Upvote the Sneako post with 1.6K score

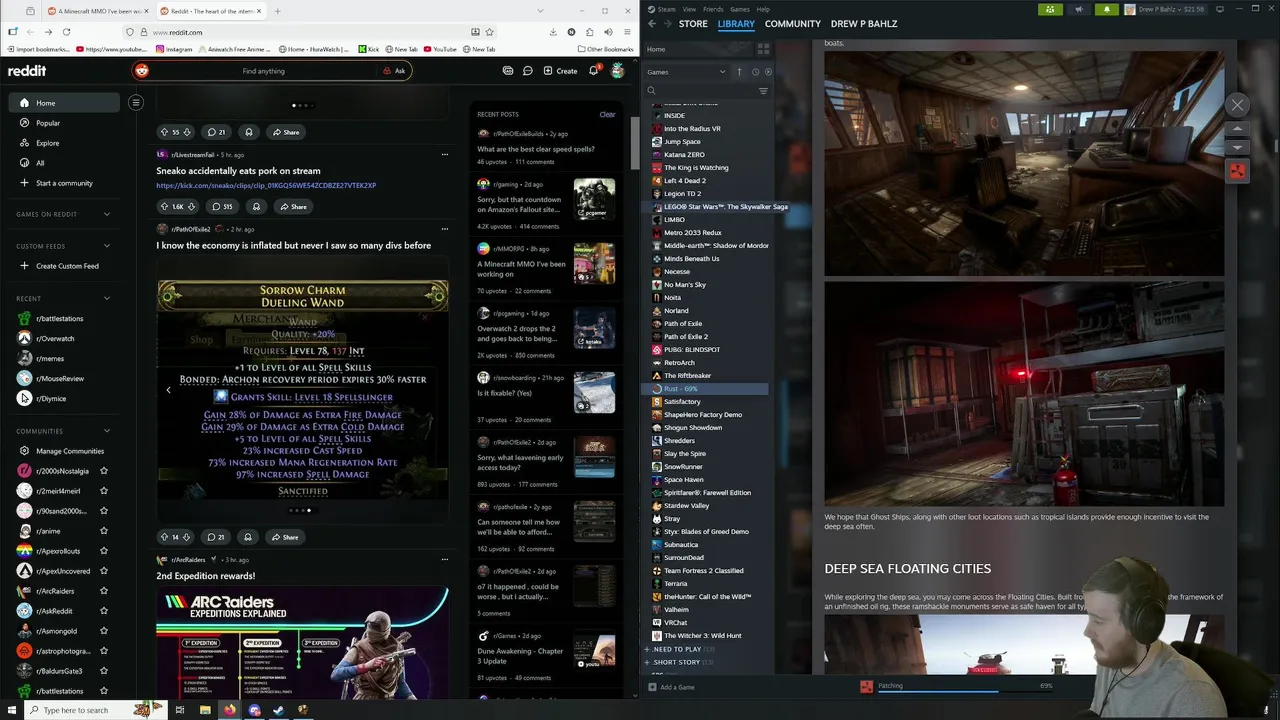click(164, 206)
